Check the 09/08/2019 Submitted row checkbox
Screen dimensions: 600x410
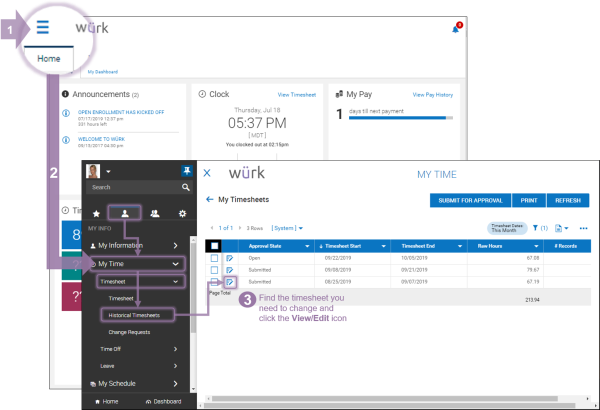[x=214, y=270]
